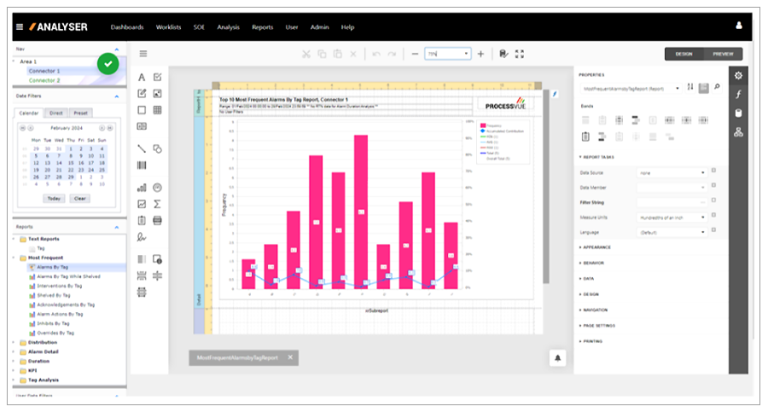Select the Panel rectangle tool

click(x=142, y=110)
